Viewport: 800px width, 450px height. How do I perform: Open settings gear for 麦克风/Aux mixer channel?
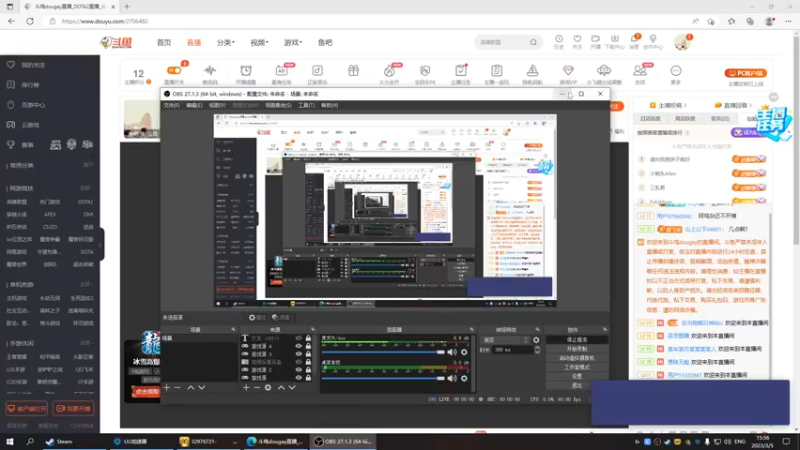pyautogui.click(x=464, y=352)
